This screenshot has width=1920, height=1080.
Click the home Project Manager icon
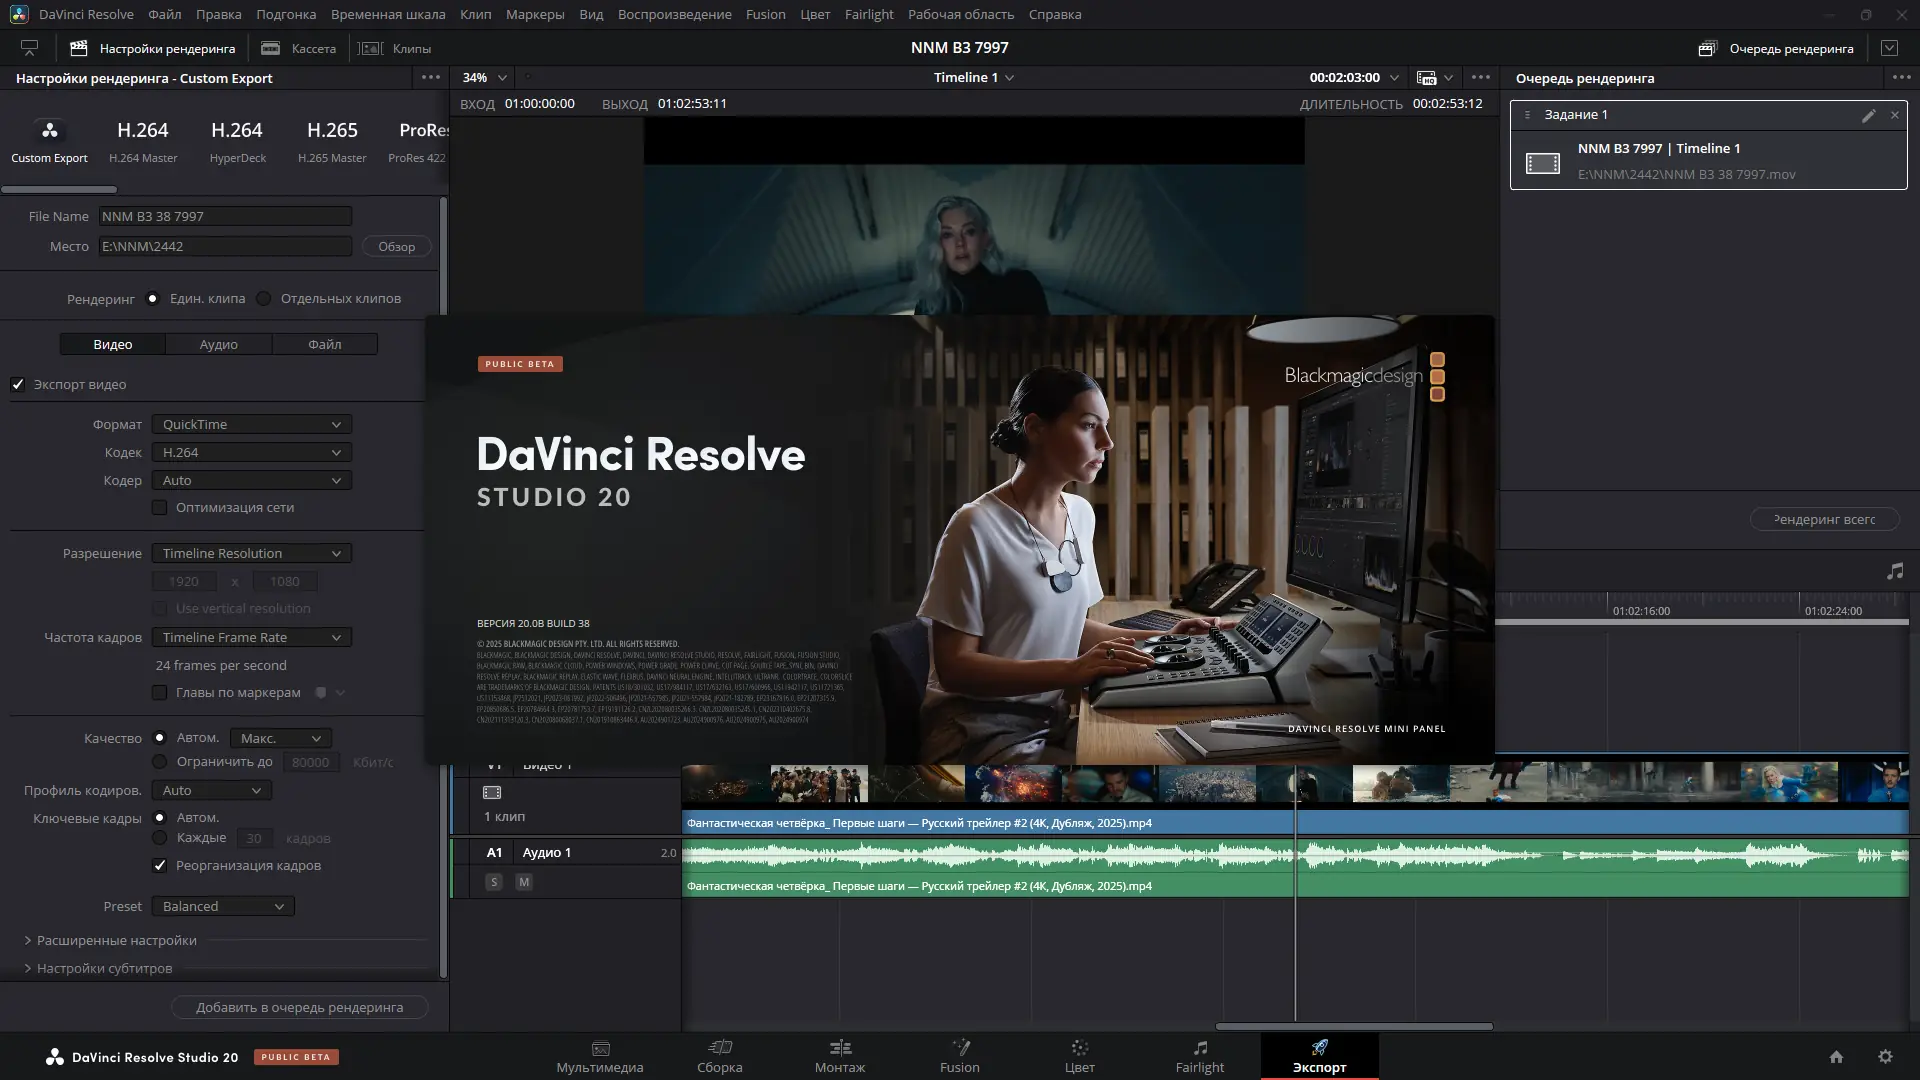coord(1836,1057)
